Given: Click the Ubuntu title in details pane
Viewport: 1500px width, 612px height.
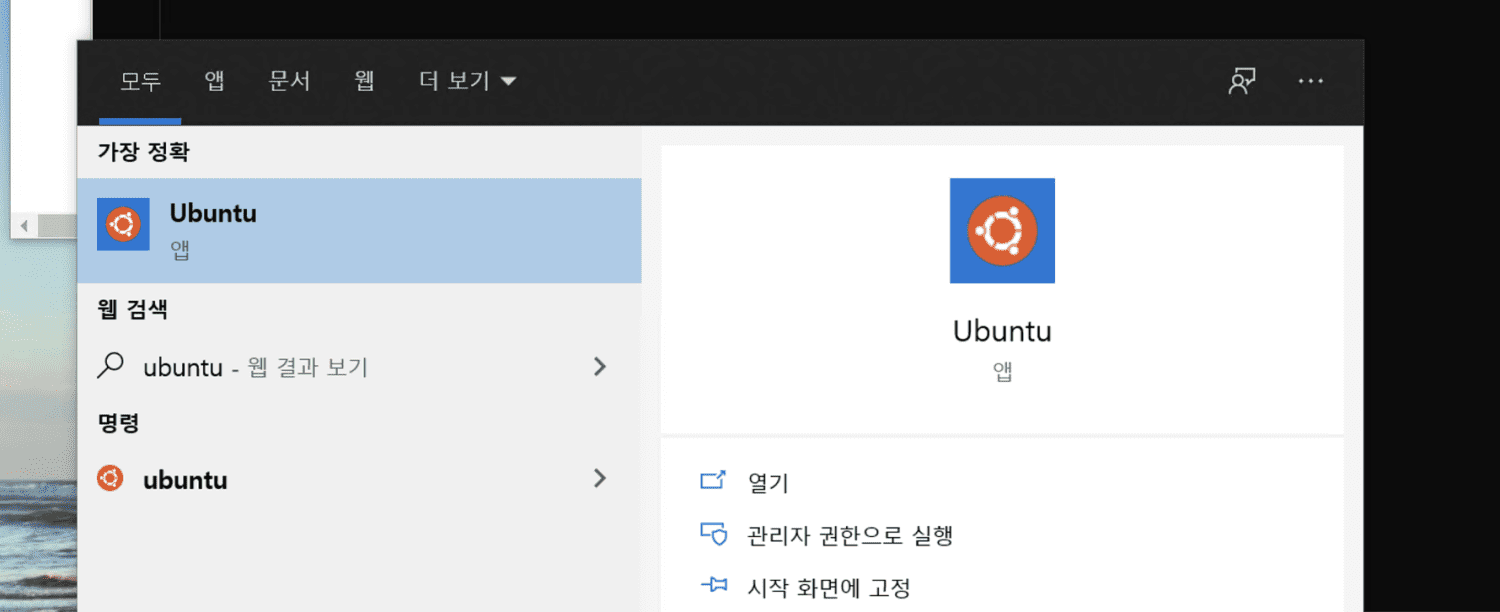Looking at the screenshot, I should 1002,331.
